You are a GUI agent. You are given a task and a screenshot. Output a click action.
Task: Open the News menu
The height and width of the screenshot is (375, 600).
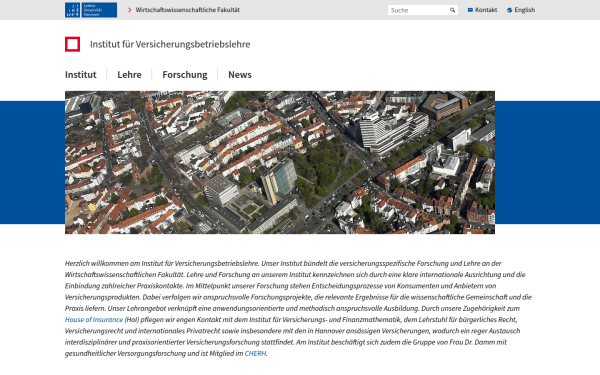(240, 75)
